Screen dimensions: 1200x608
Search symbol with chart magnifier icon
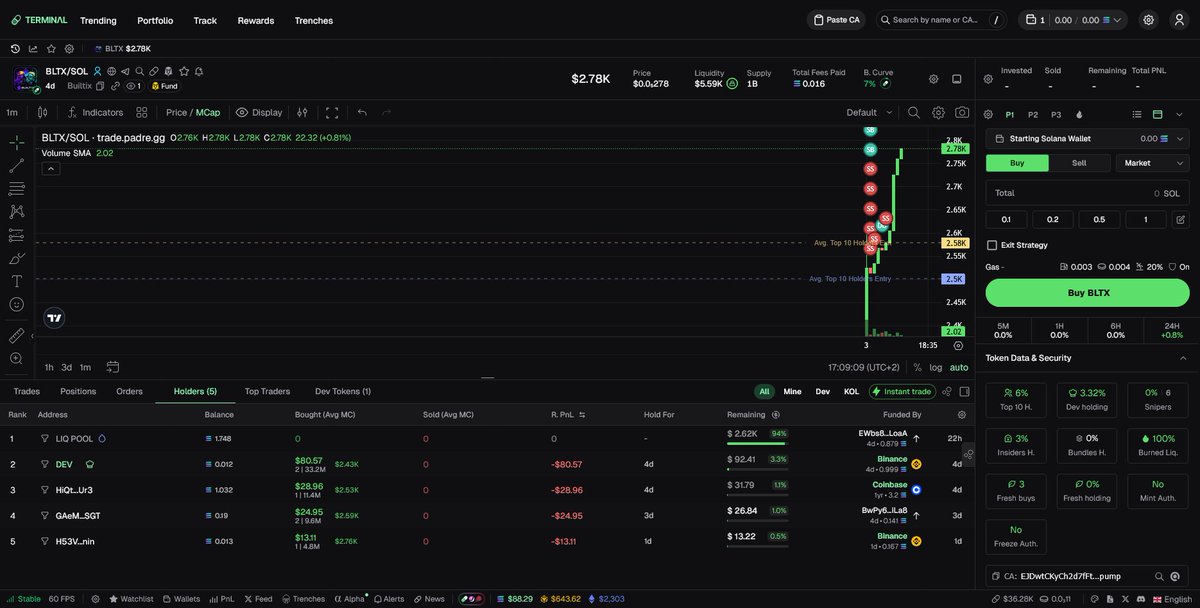pos(914,112)
